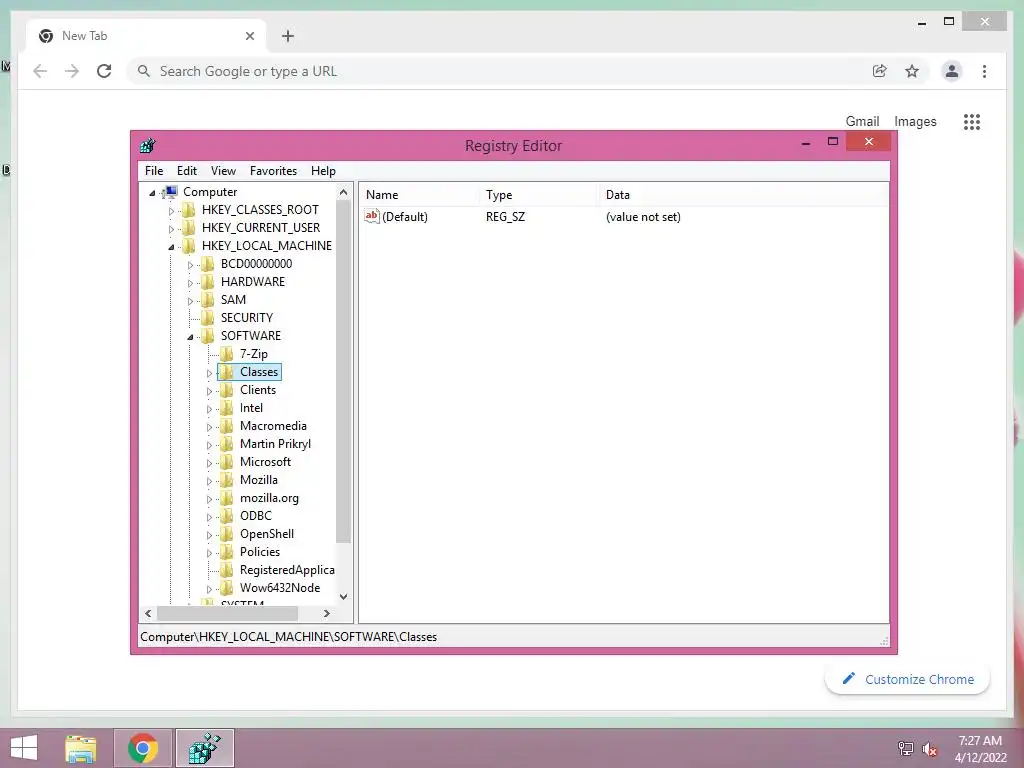Image resolution: width=1024 pixels, height=768 pixels.
Task: Click the Data column header
Action: pos(744,195)
